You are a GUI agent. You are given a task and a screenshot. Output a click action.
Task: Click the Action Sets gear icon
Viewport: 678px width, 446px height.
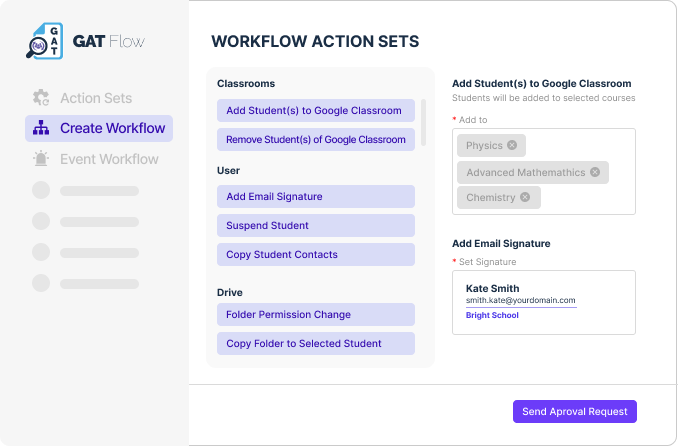(x=41, y=98)
